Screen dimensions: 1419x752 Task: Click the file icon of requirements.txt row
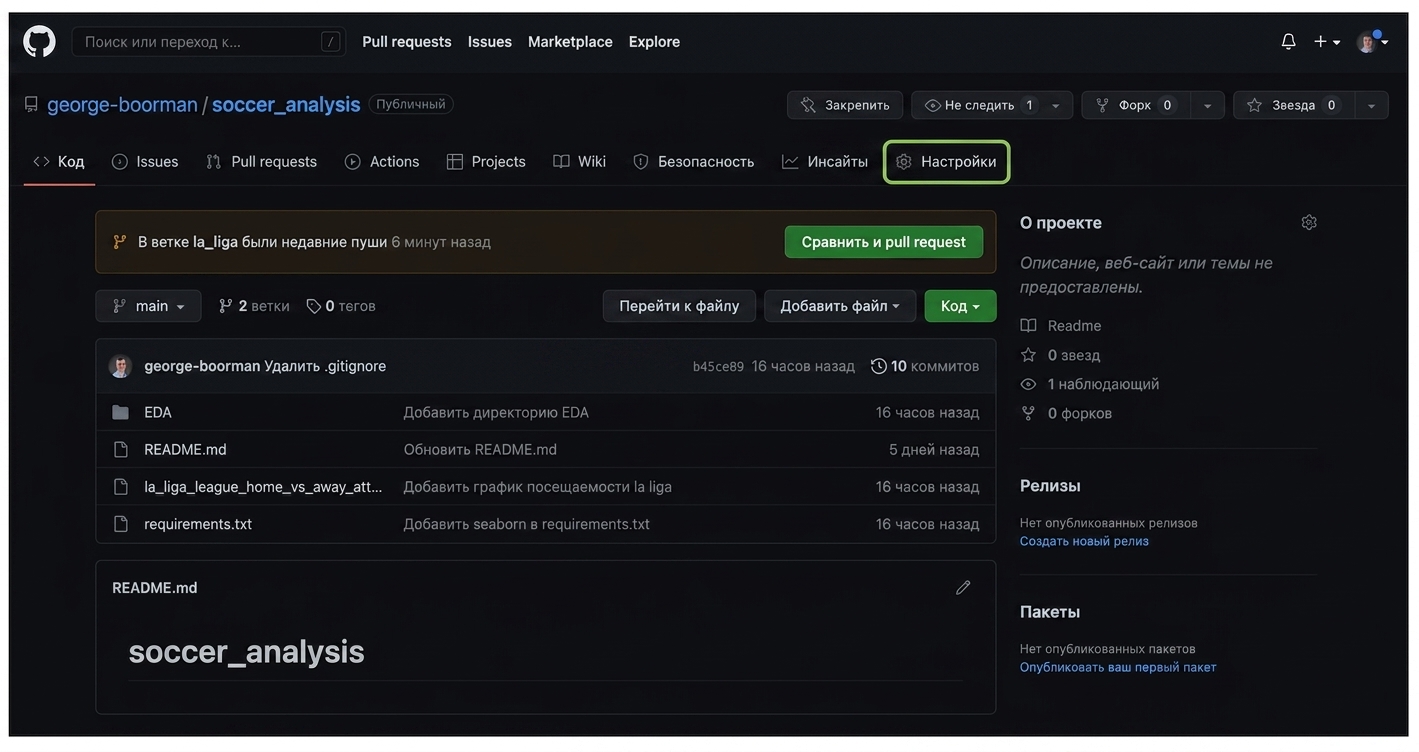click(x=121, y=524)
